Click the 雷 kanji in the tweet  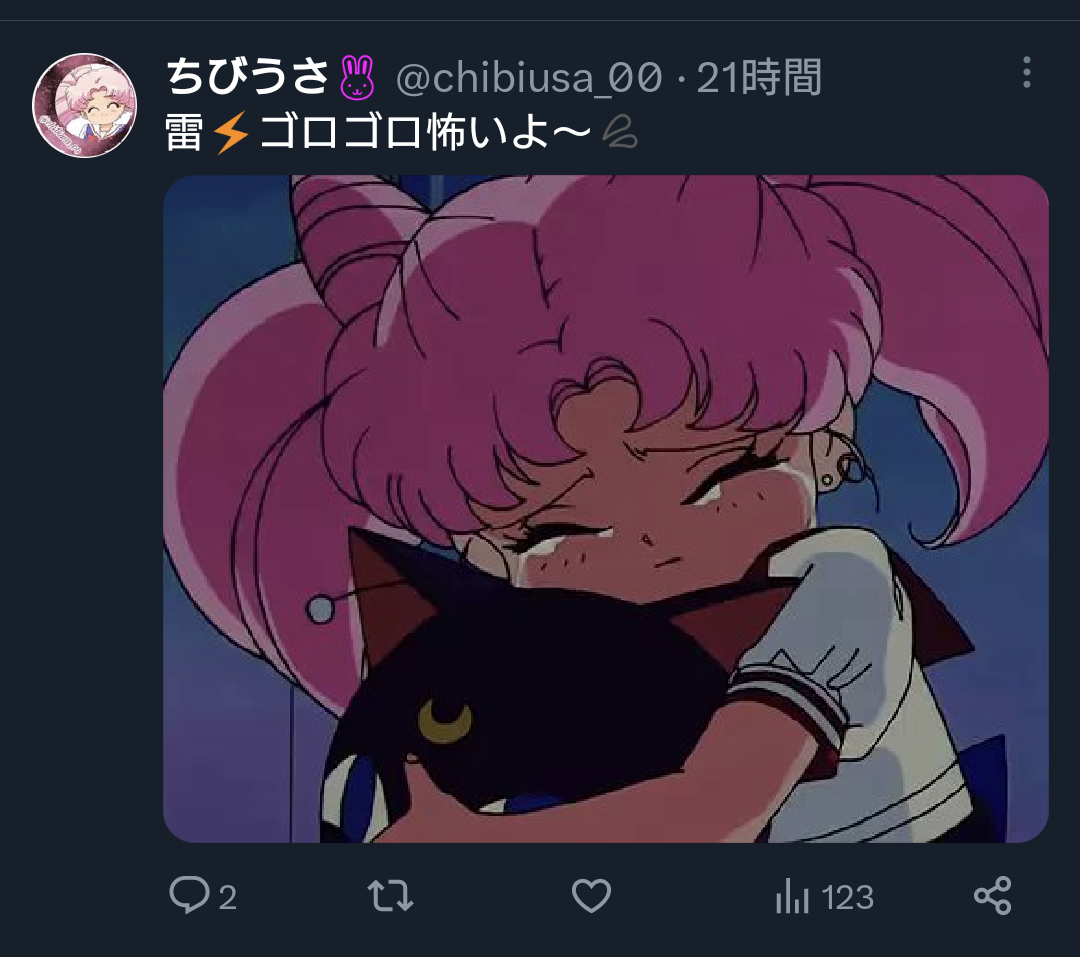[185, 132]
